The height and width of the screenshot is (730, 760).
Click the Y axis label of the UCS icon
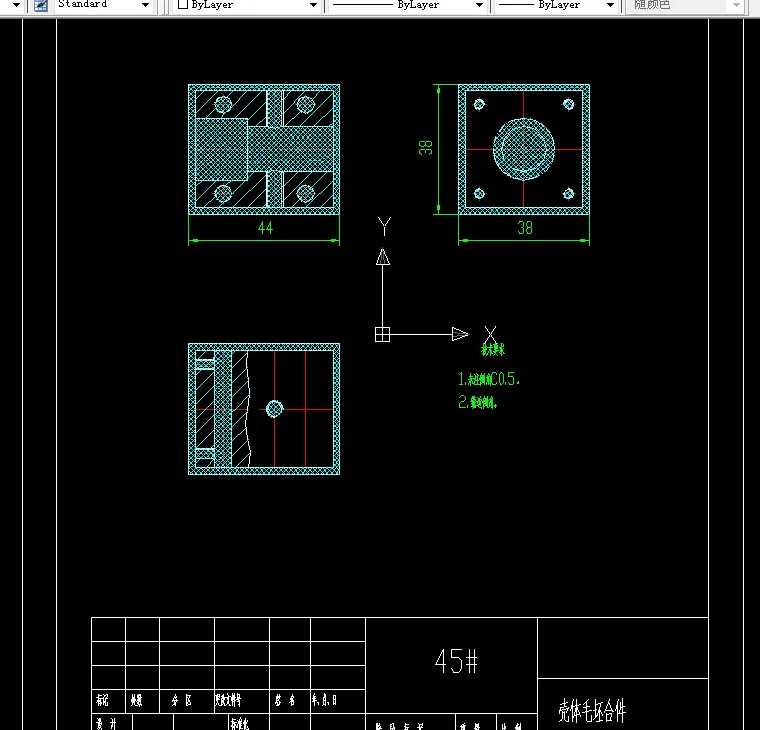click(x=384, y=226)
